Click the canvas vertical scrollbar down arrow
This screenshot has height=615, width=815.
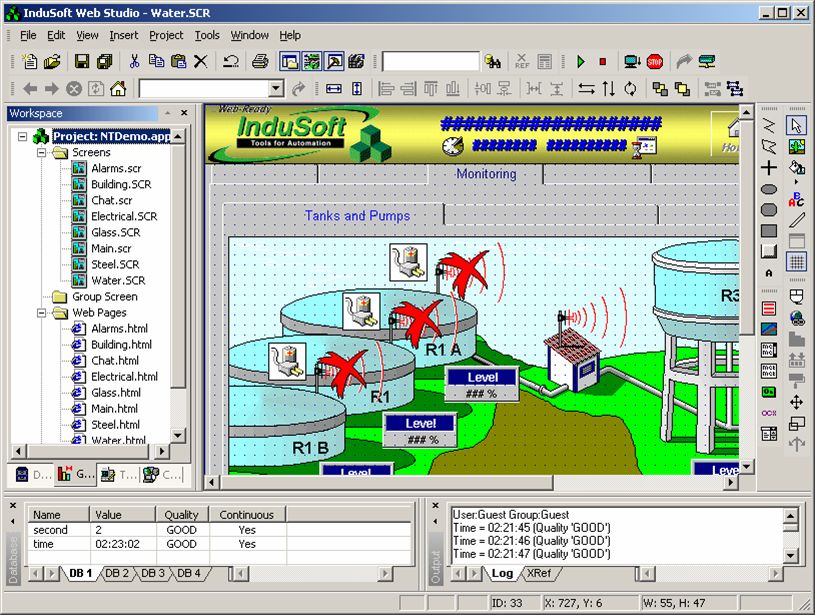[x=746, y=466]
